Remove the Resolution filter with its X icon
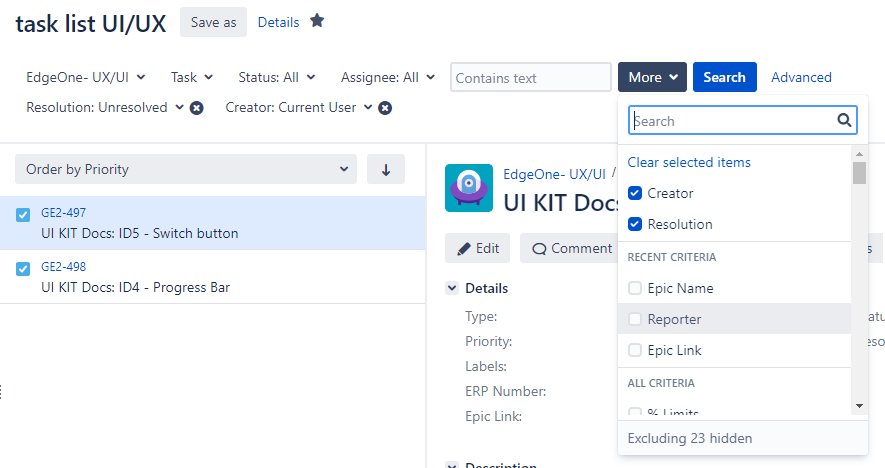This screenshot has width=885, height=468. pos(197,108)
